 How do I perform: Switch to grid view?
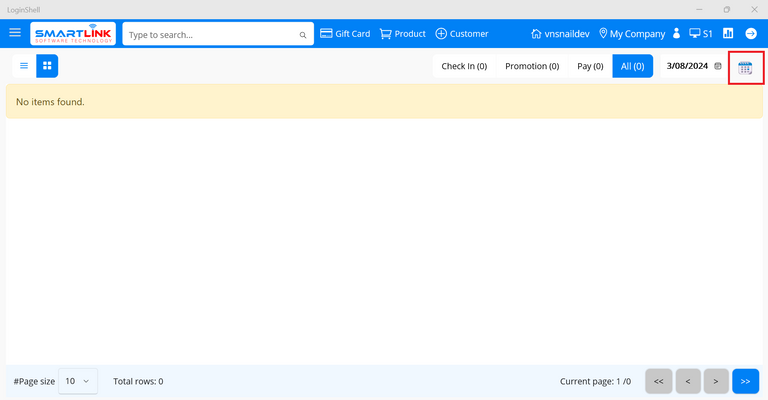coord(47,66)
